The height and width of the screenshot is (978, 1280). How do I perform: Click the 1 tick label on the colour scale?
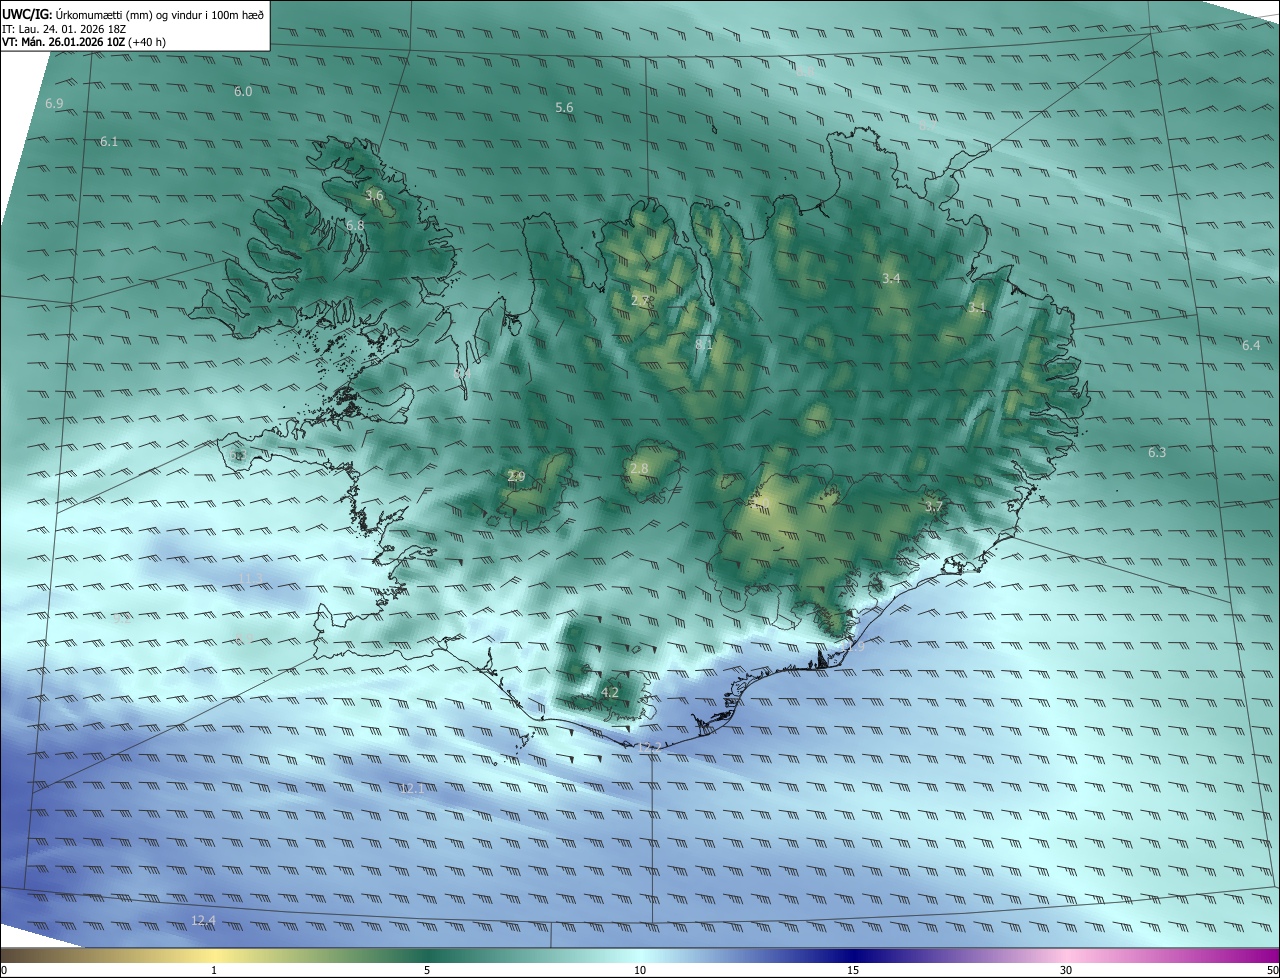214,970
